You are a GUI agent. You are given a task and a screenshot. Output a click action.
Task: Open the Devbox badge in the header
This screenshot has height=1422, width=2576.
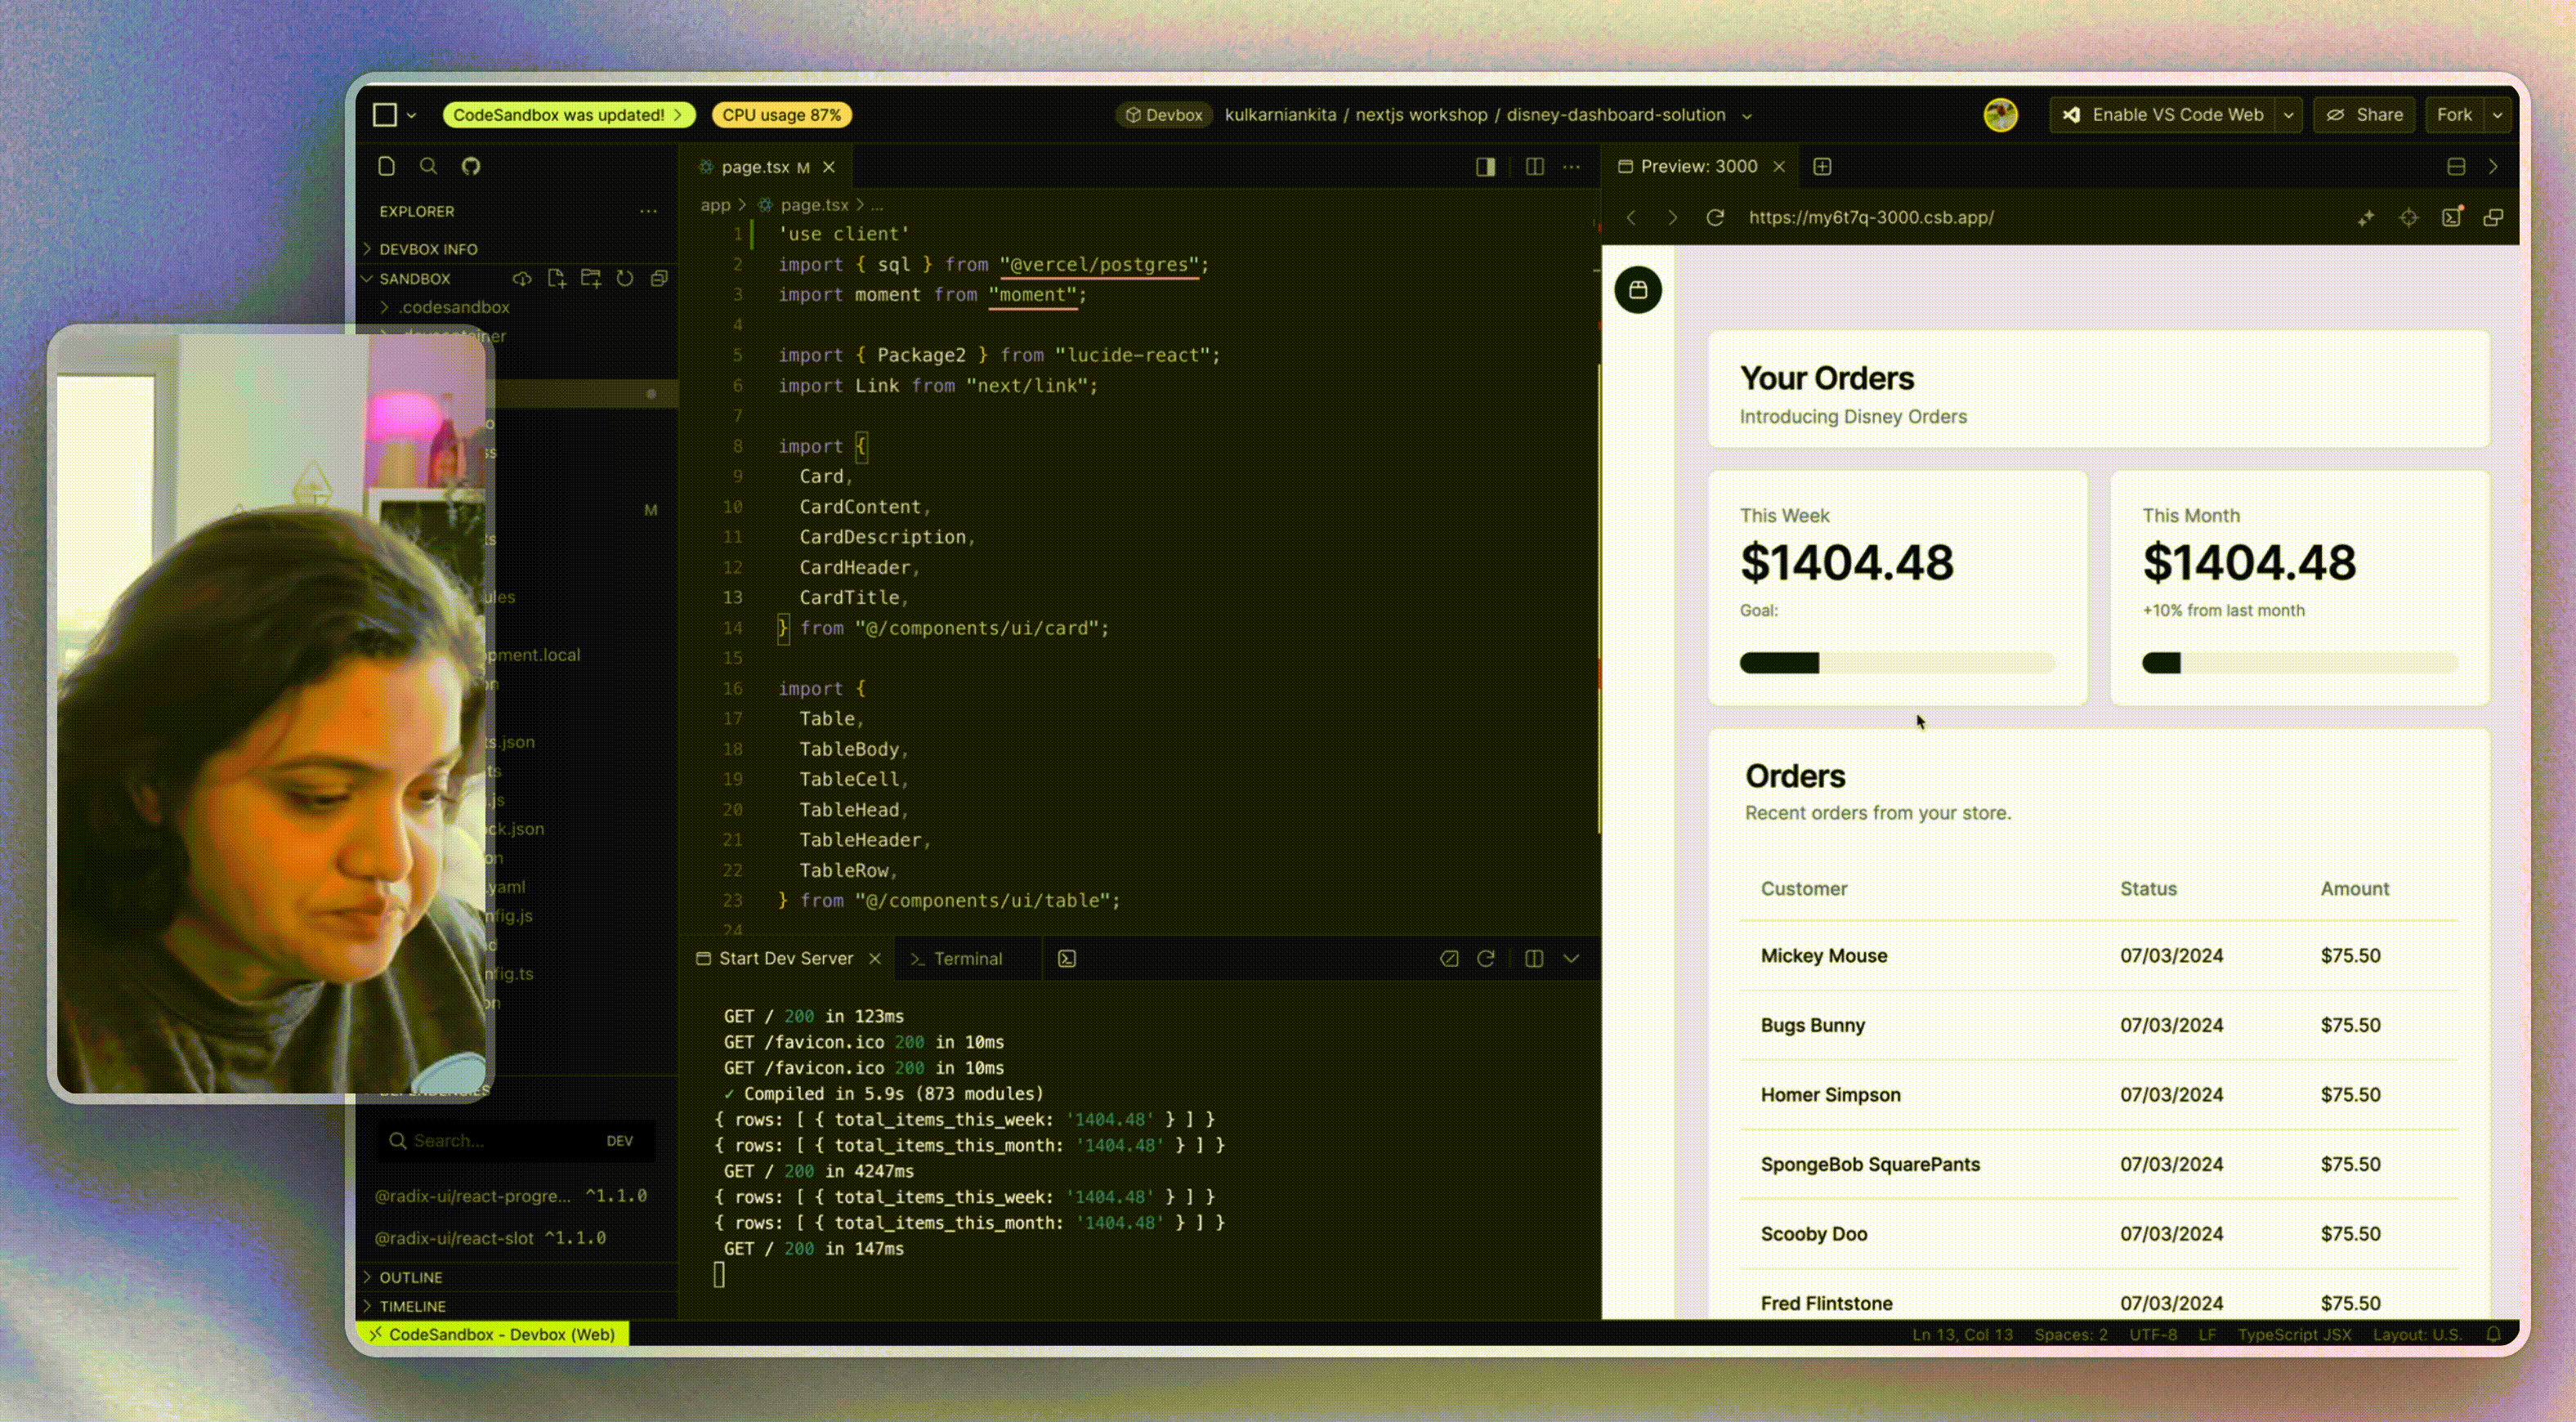[1163, 114]
